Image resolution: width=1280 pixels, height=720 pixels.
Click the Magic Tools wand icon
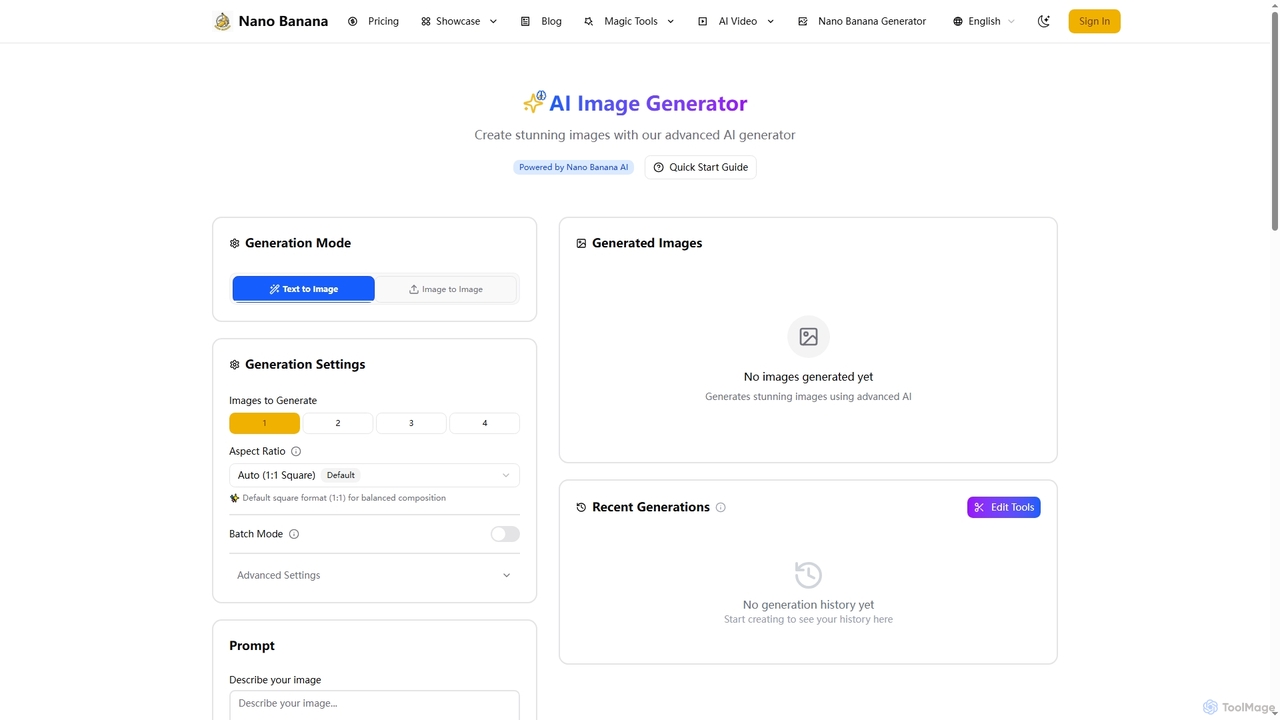tap(588, 21)
